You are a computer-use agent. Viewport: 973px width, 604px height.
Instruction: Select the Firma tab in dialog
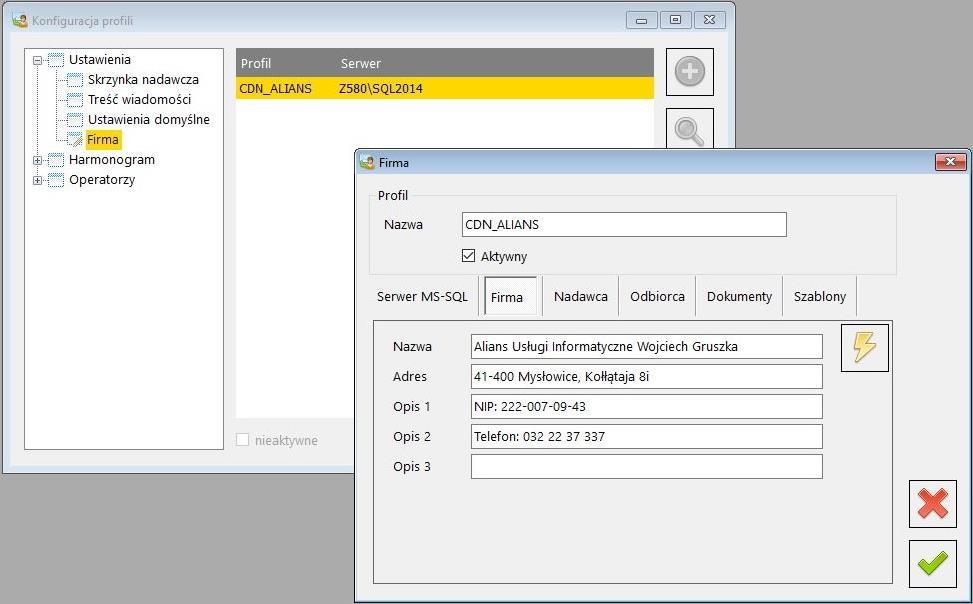click(x=509, y=297)
